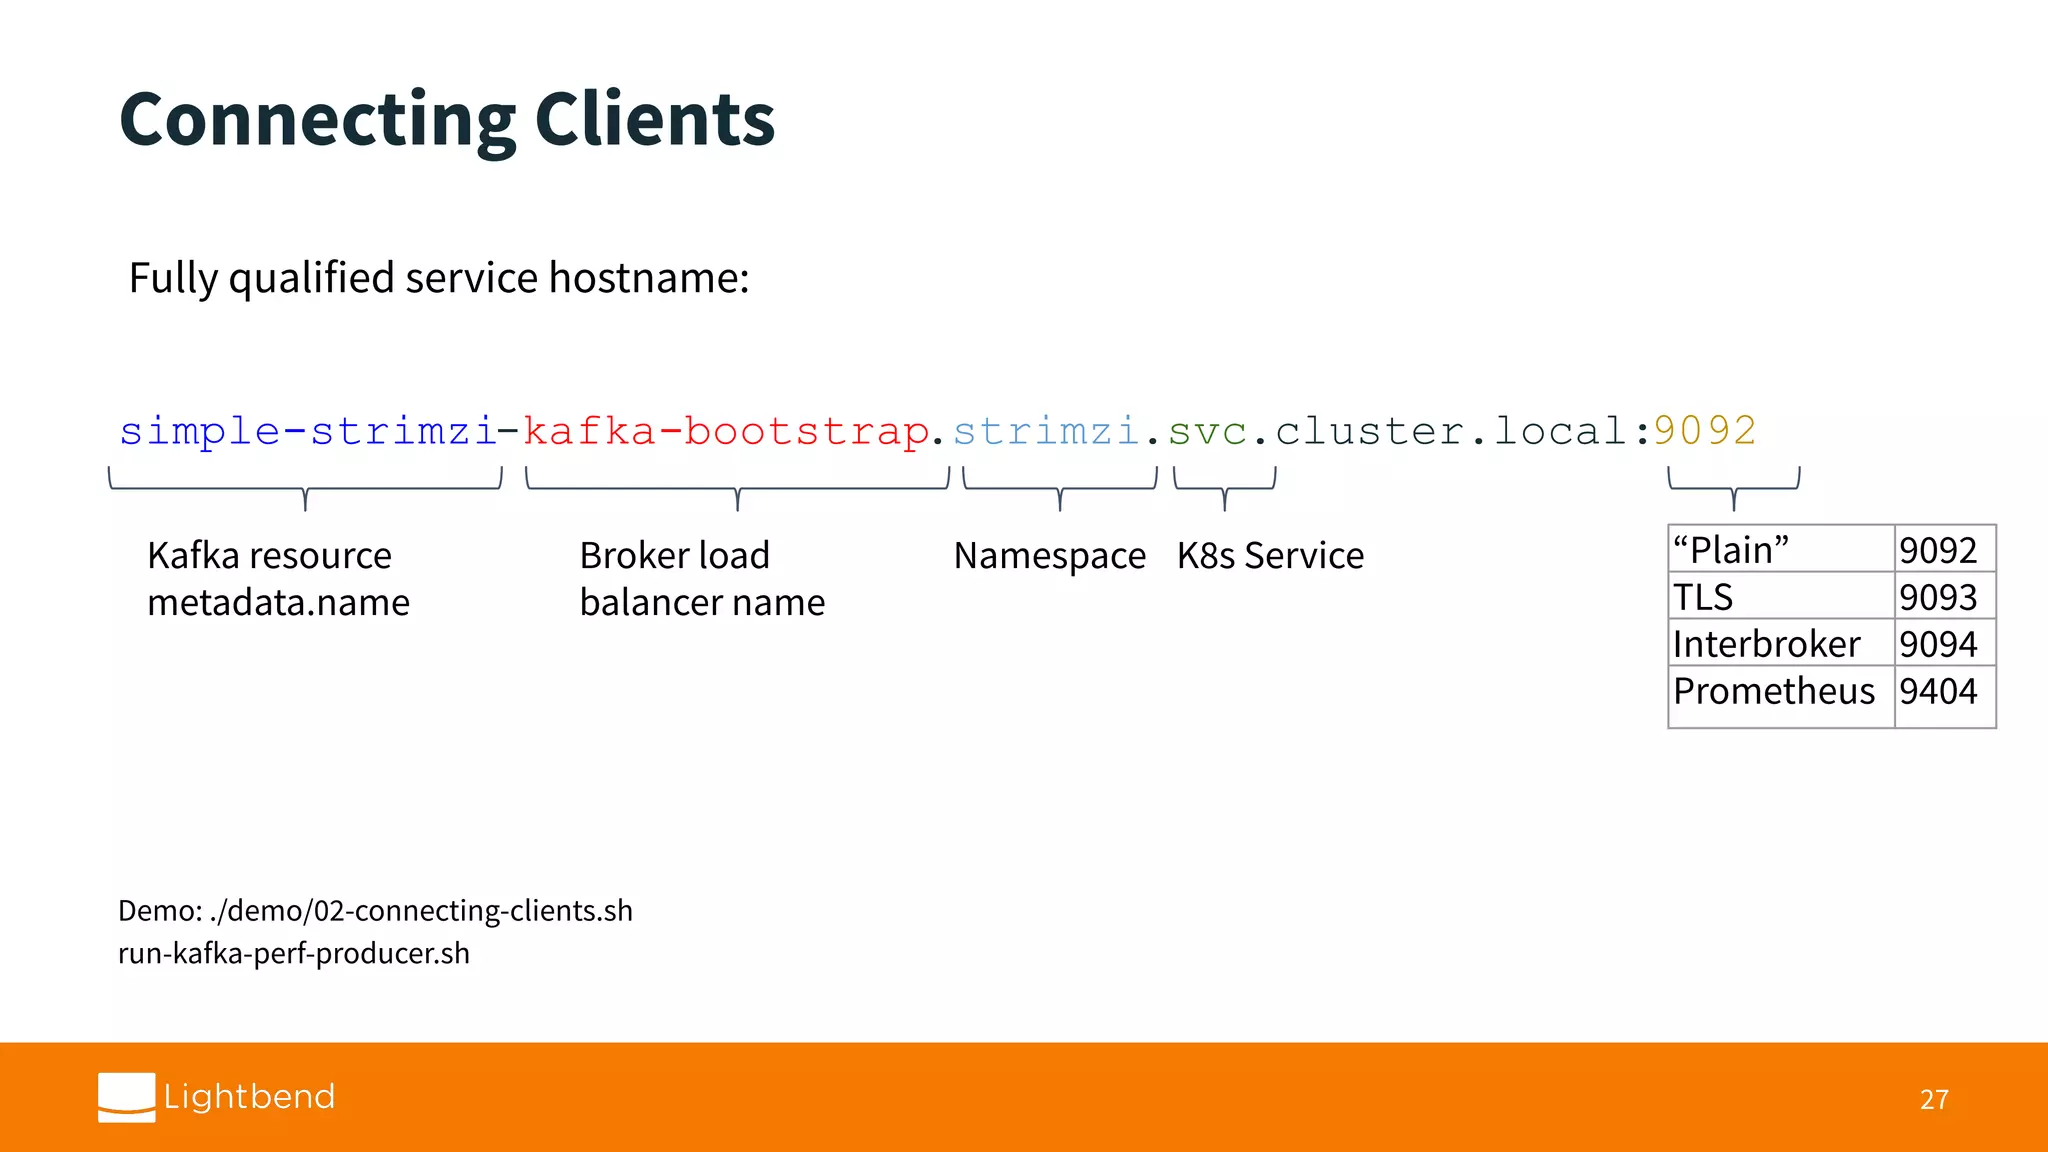Click the 'Namespace' label

(1050, 556)
